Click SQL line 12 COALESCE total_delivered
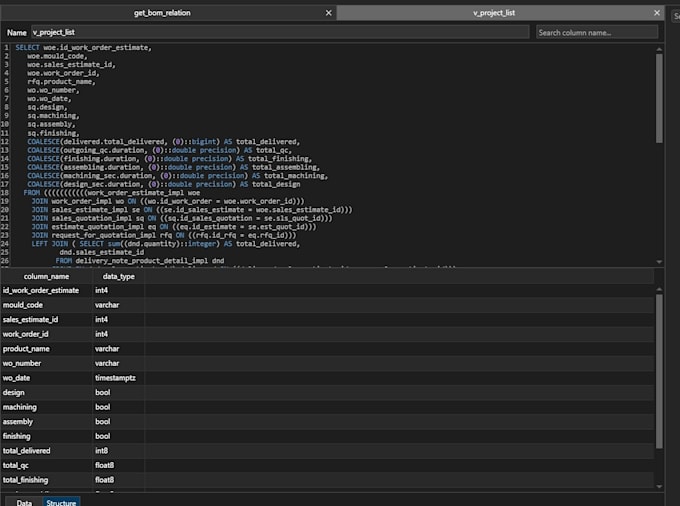680x506 pixels. pos(163,142)
